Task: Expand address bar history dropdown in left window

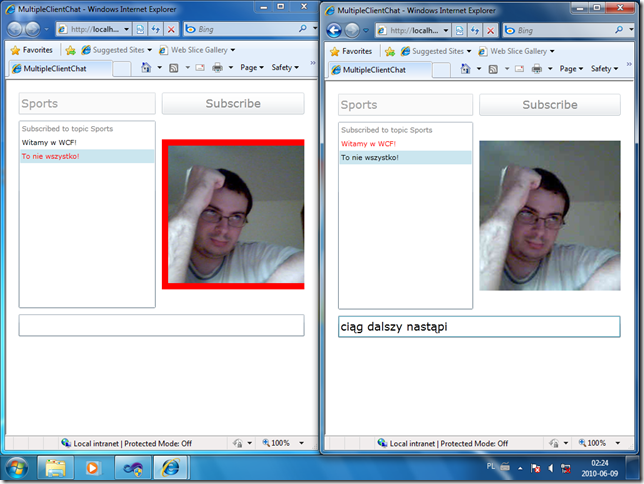Action: click(x=126, y=29)
